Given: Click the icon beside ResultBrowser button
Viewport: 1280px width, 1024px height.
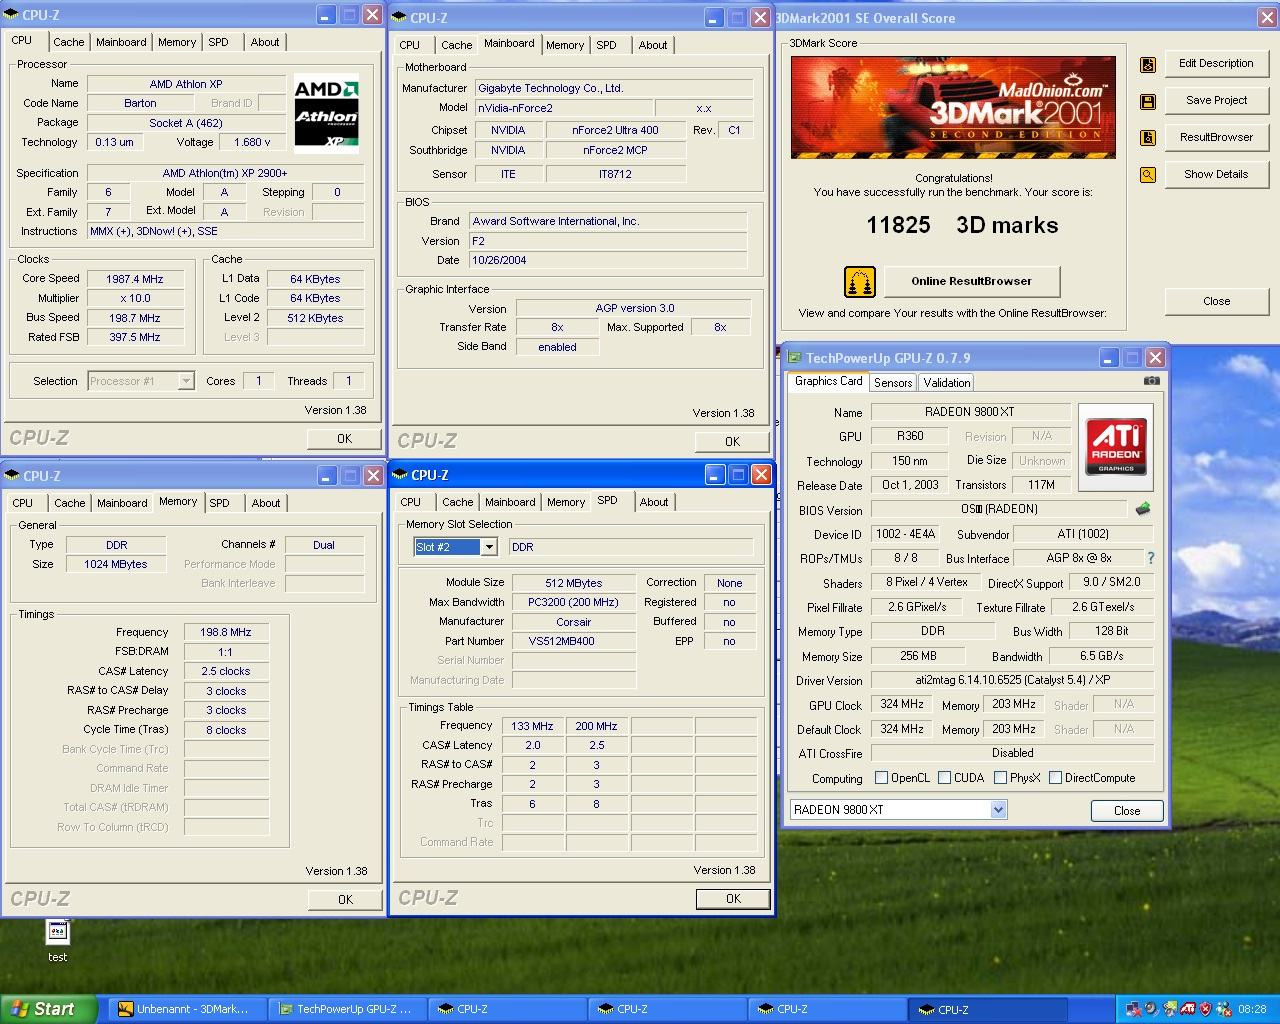Looking at the screenshot, I should tap(1148, 138).
